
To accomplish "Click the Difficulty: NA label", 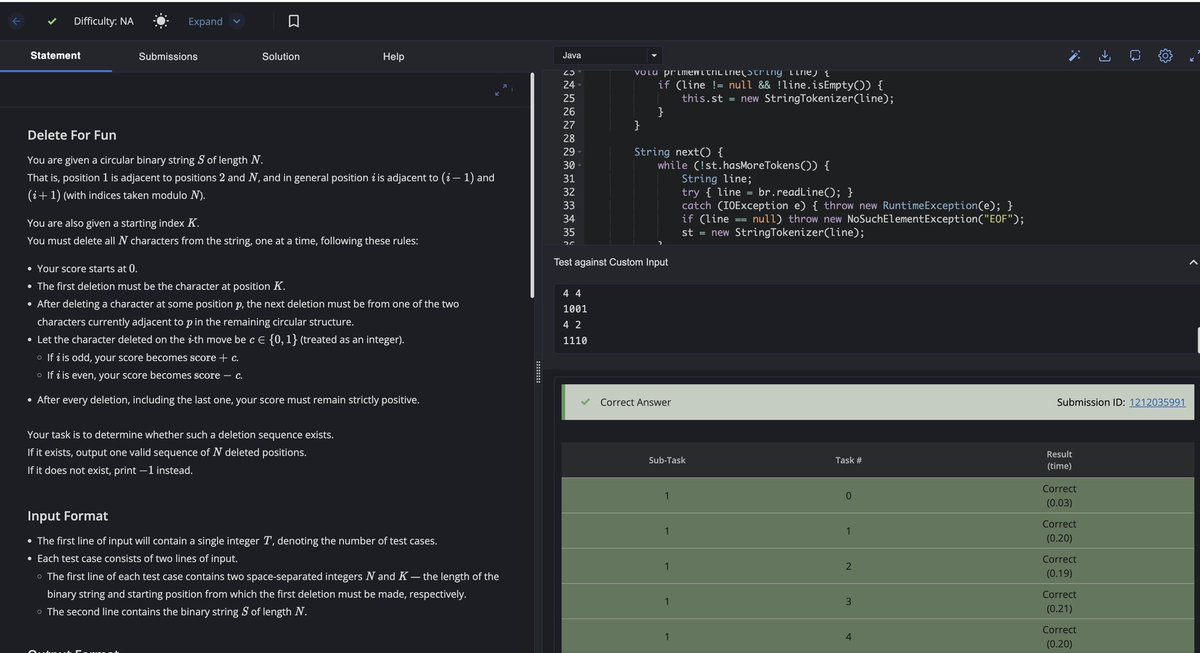I will coord(104,21).
